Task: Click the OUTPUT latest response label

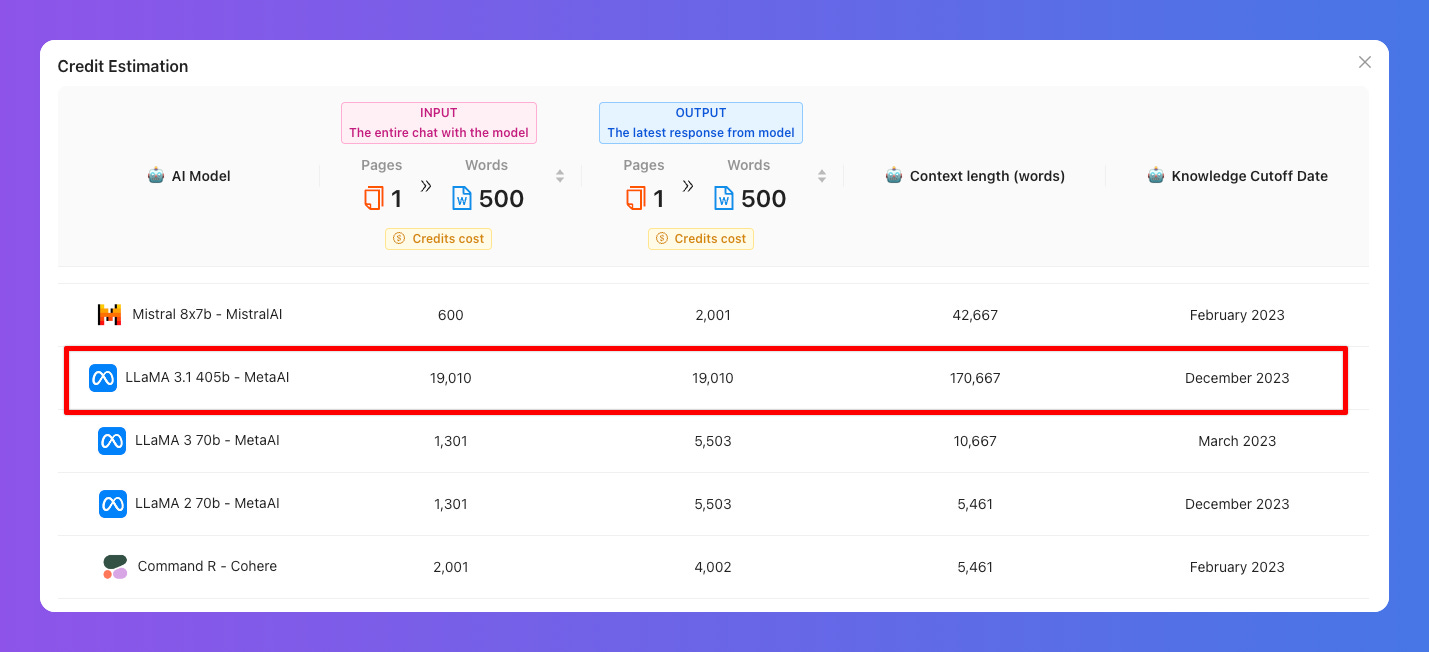Action: tap(701, 123)
